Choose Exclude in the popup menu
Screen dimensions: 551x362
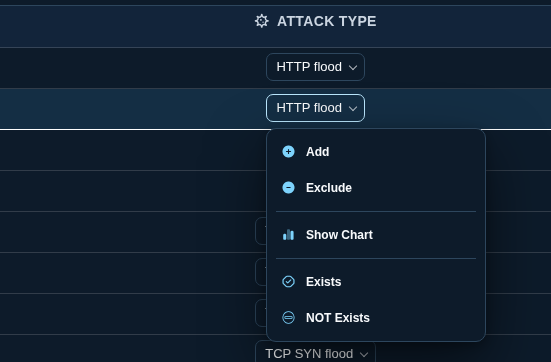(x=376, y=188)
